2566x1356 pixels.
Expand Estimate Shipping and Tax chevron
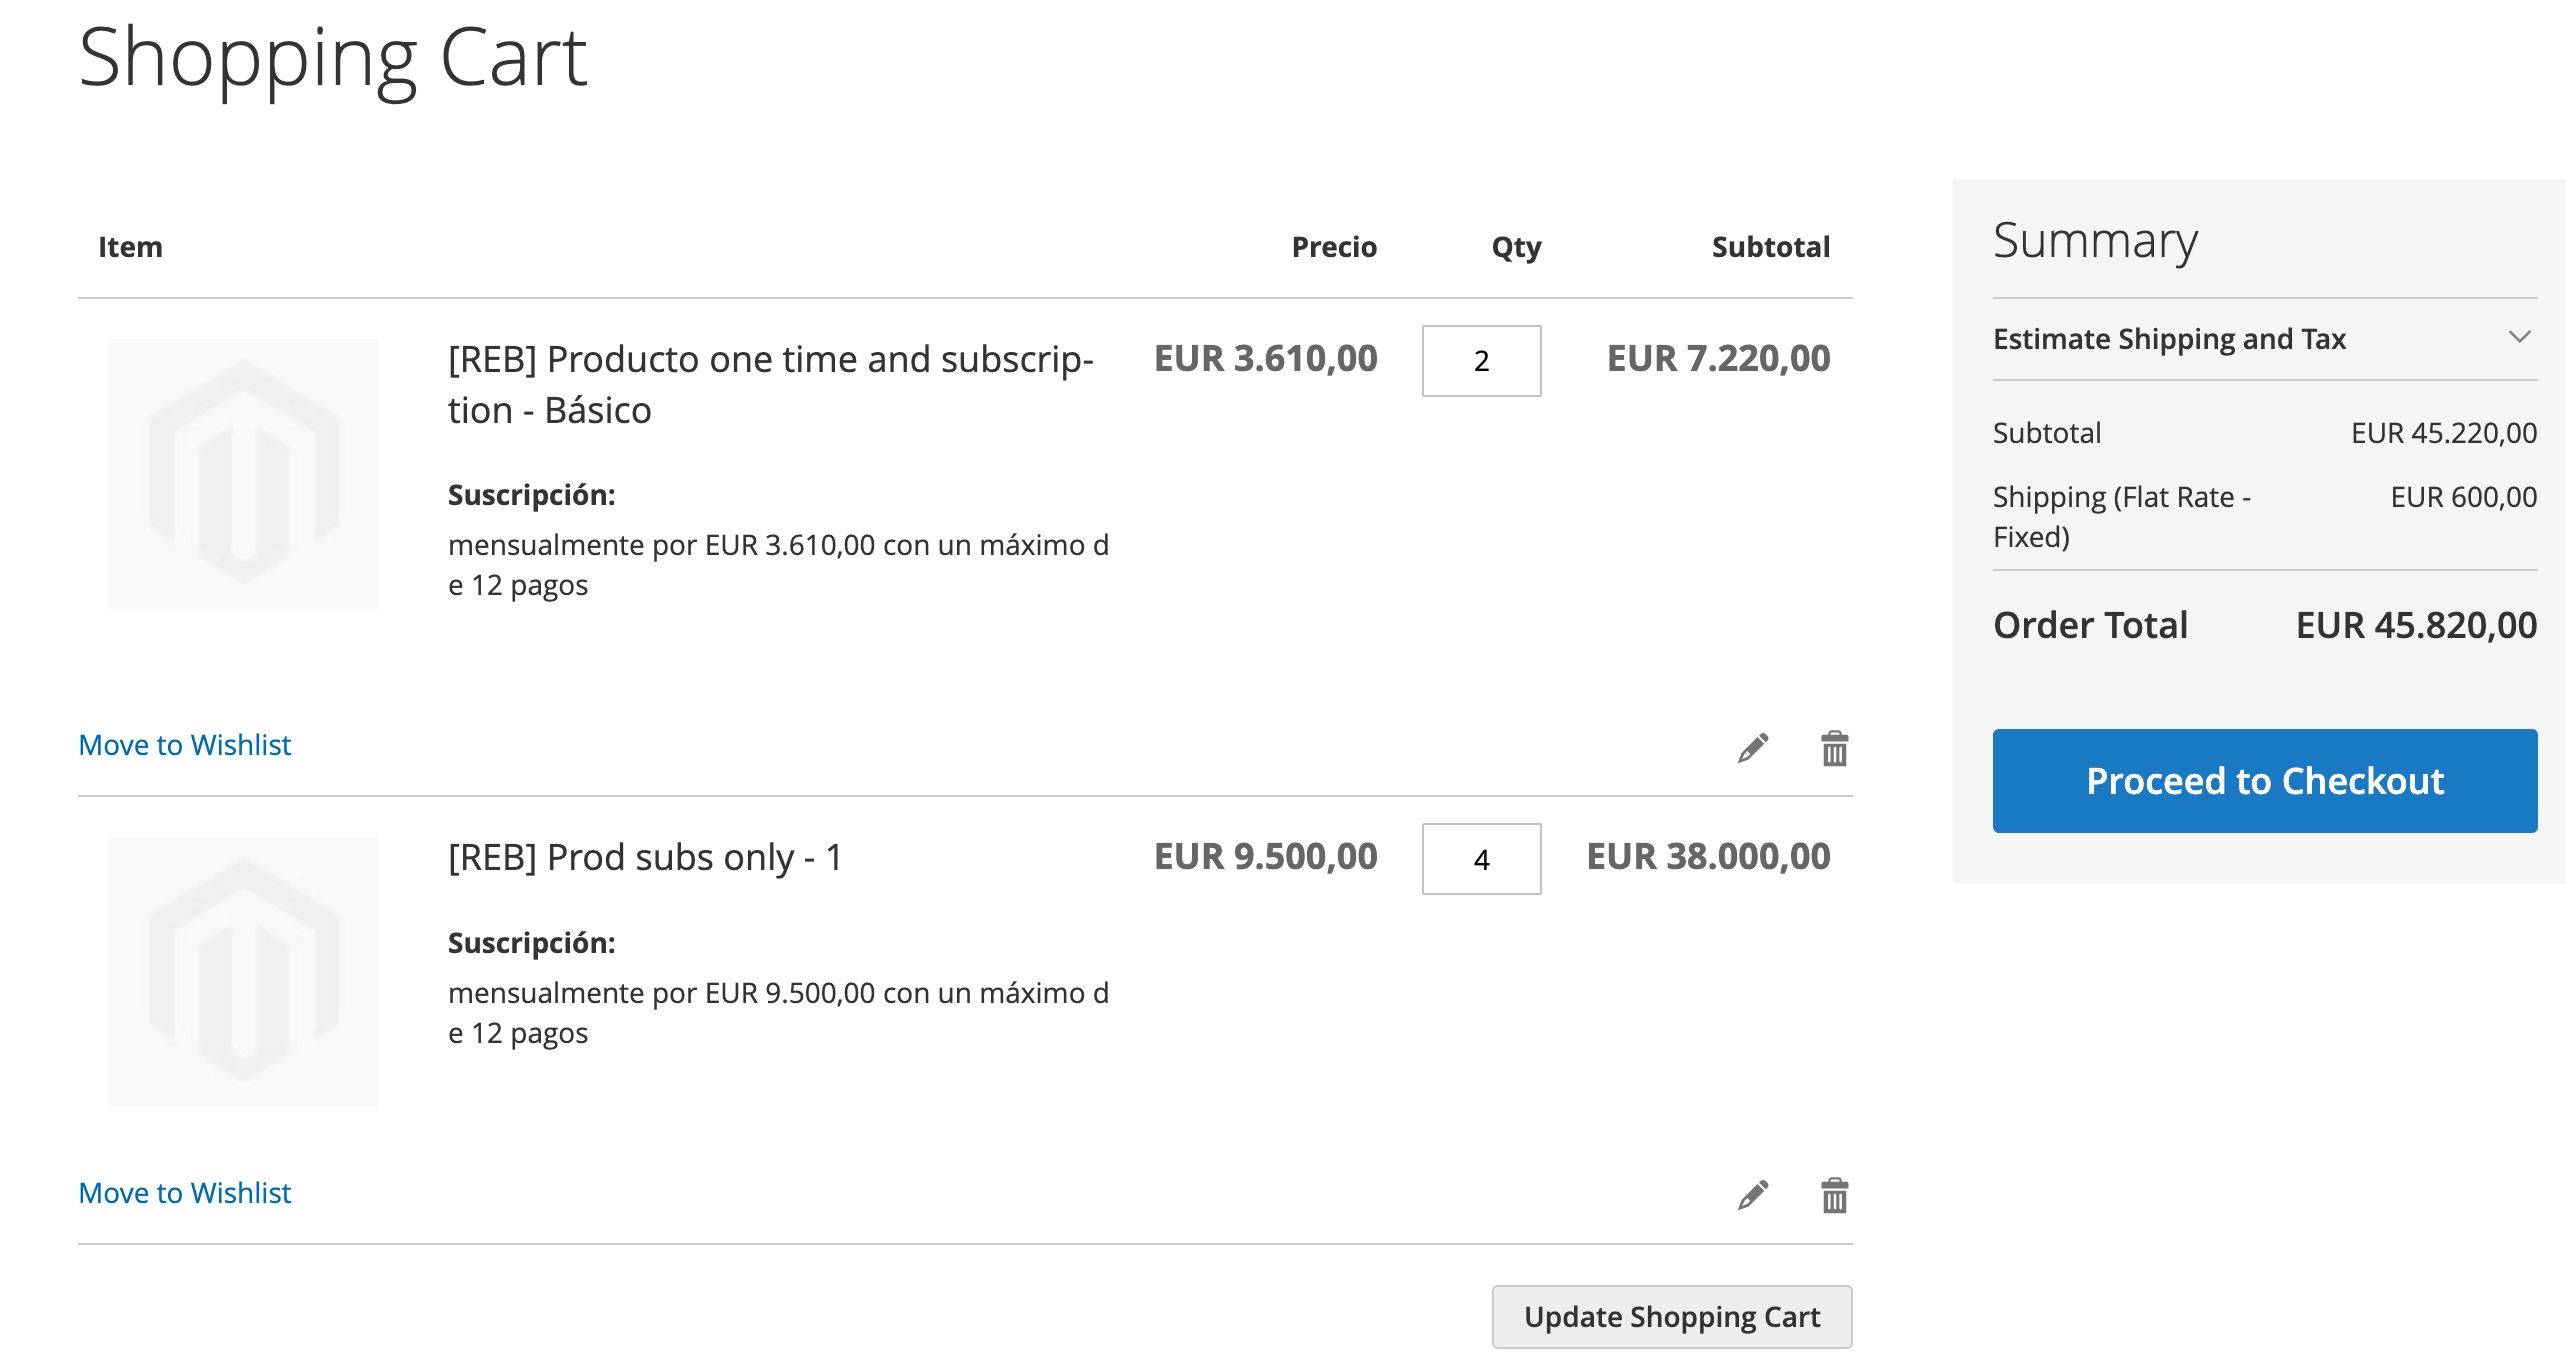click(x=2519, y=338)
